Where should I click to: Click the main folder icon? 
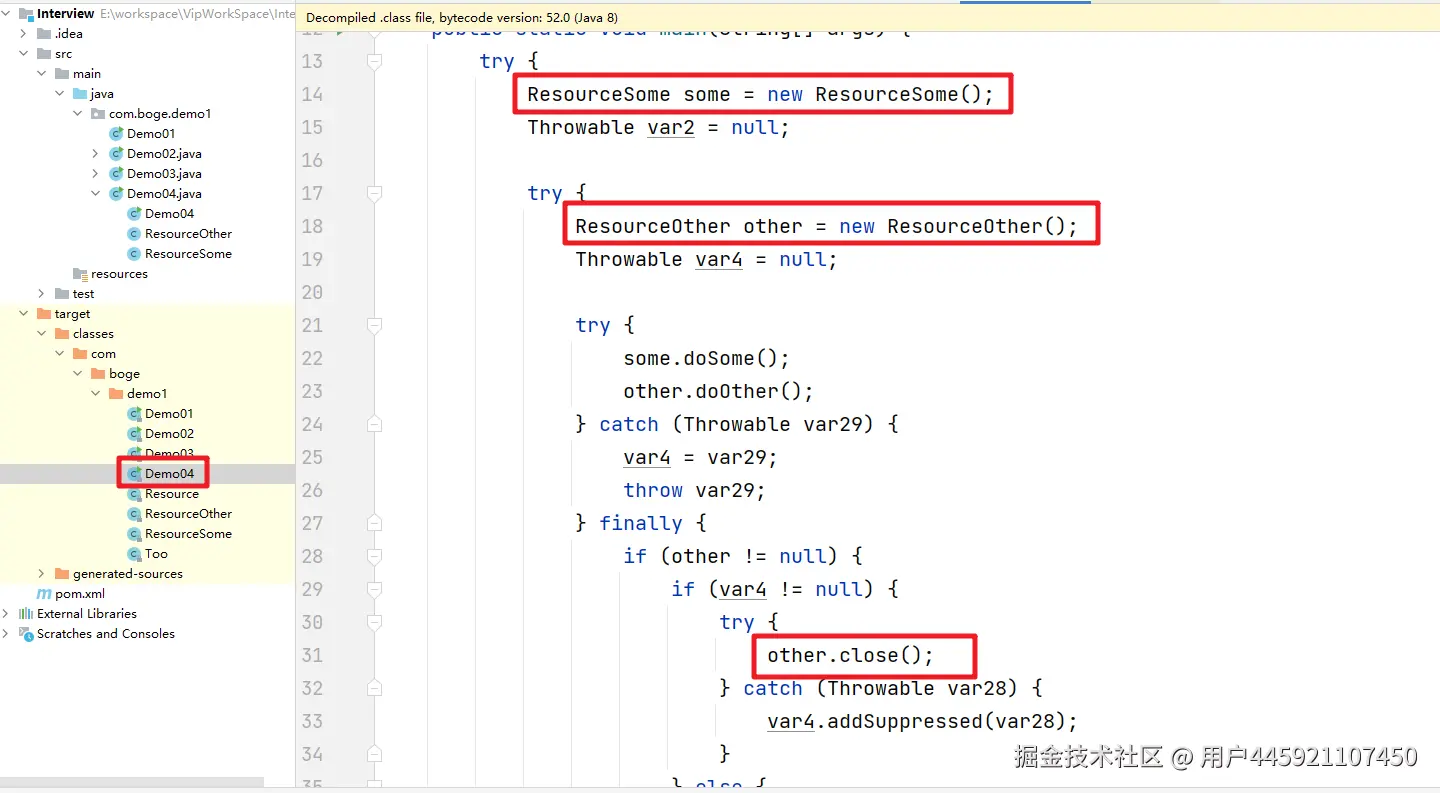(62, 74)
